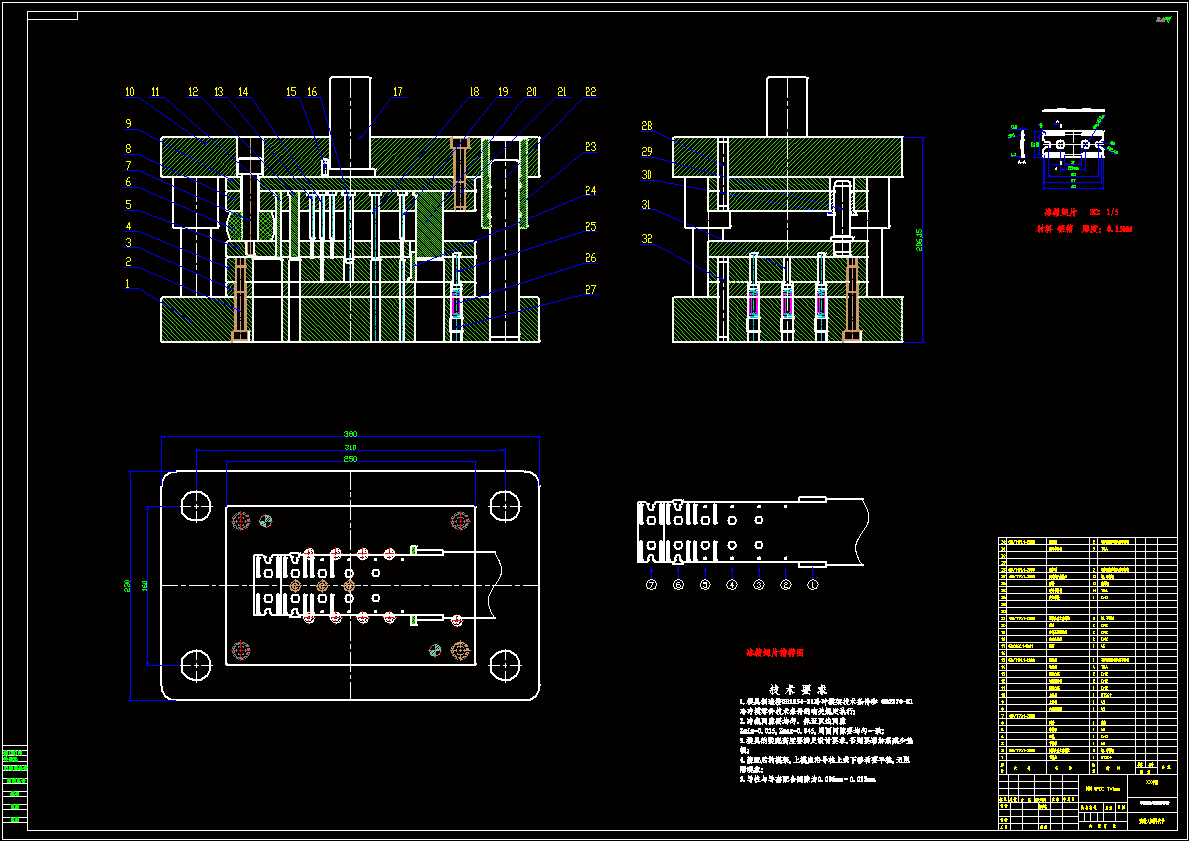
Task: Select the 206.15 height dimension text
Action: [919, 240]
